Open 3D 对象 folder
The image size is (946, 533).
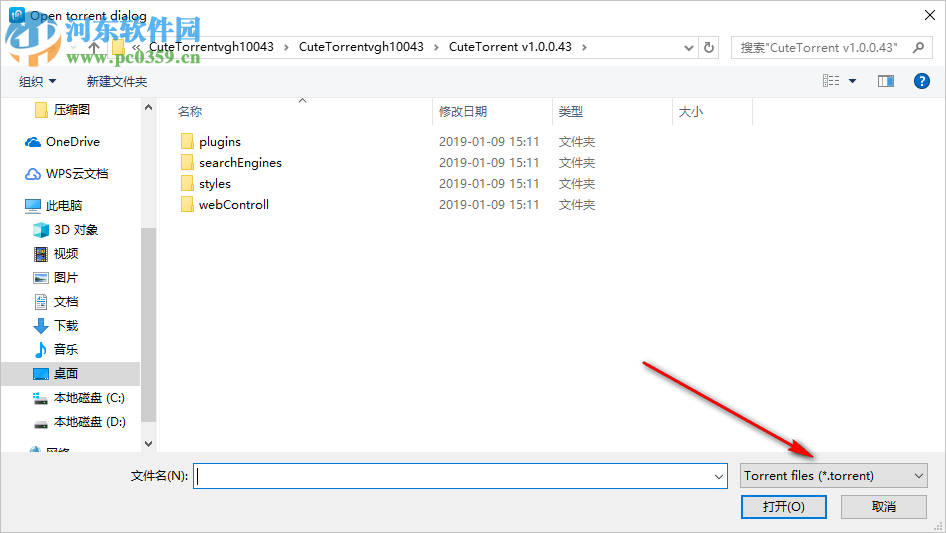point(76,230)
